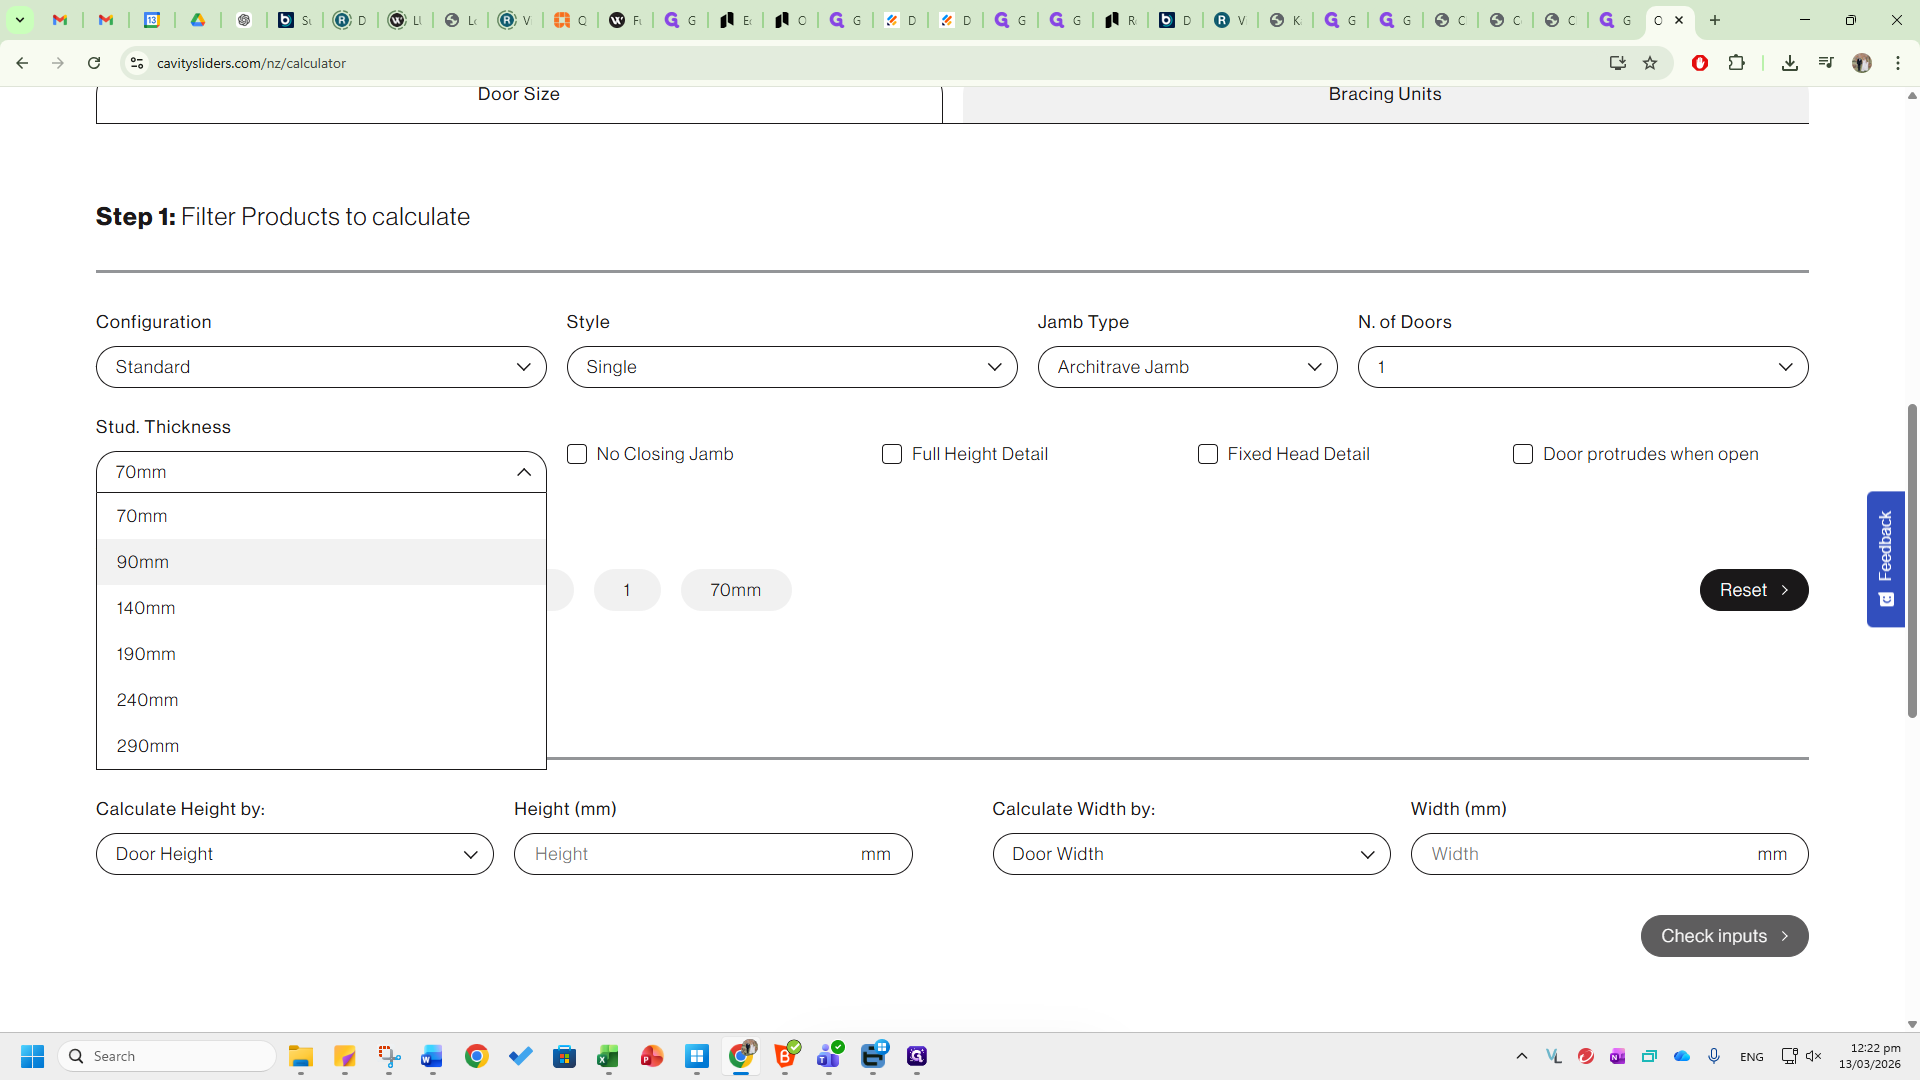
Task: Bookmark this page with star icon
Action: pos(1650,63)
